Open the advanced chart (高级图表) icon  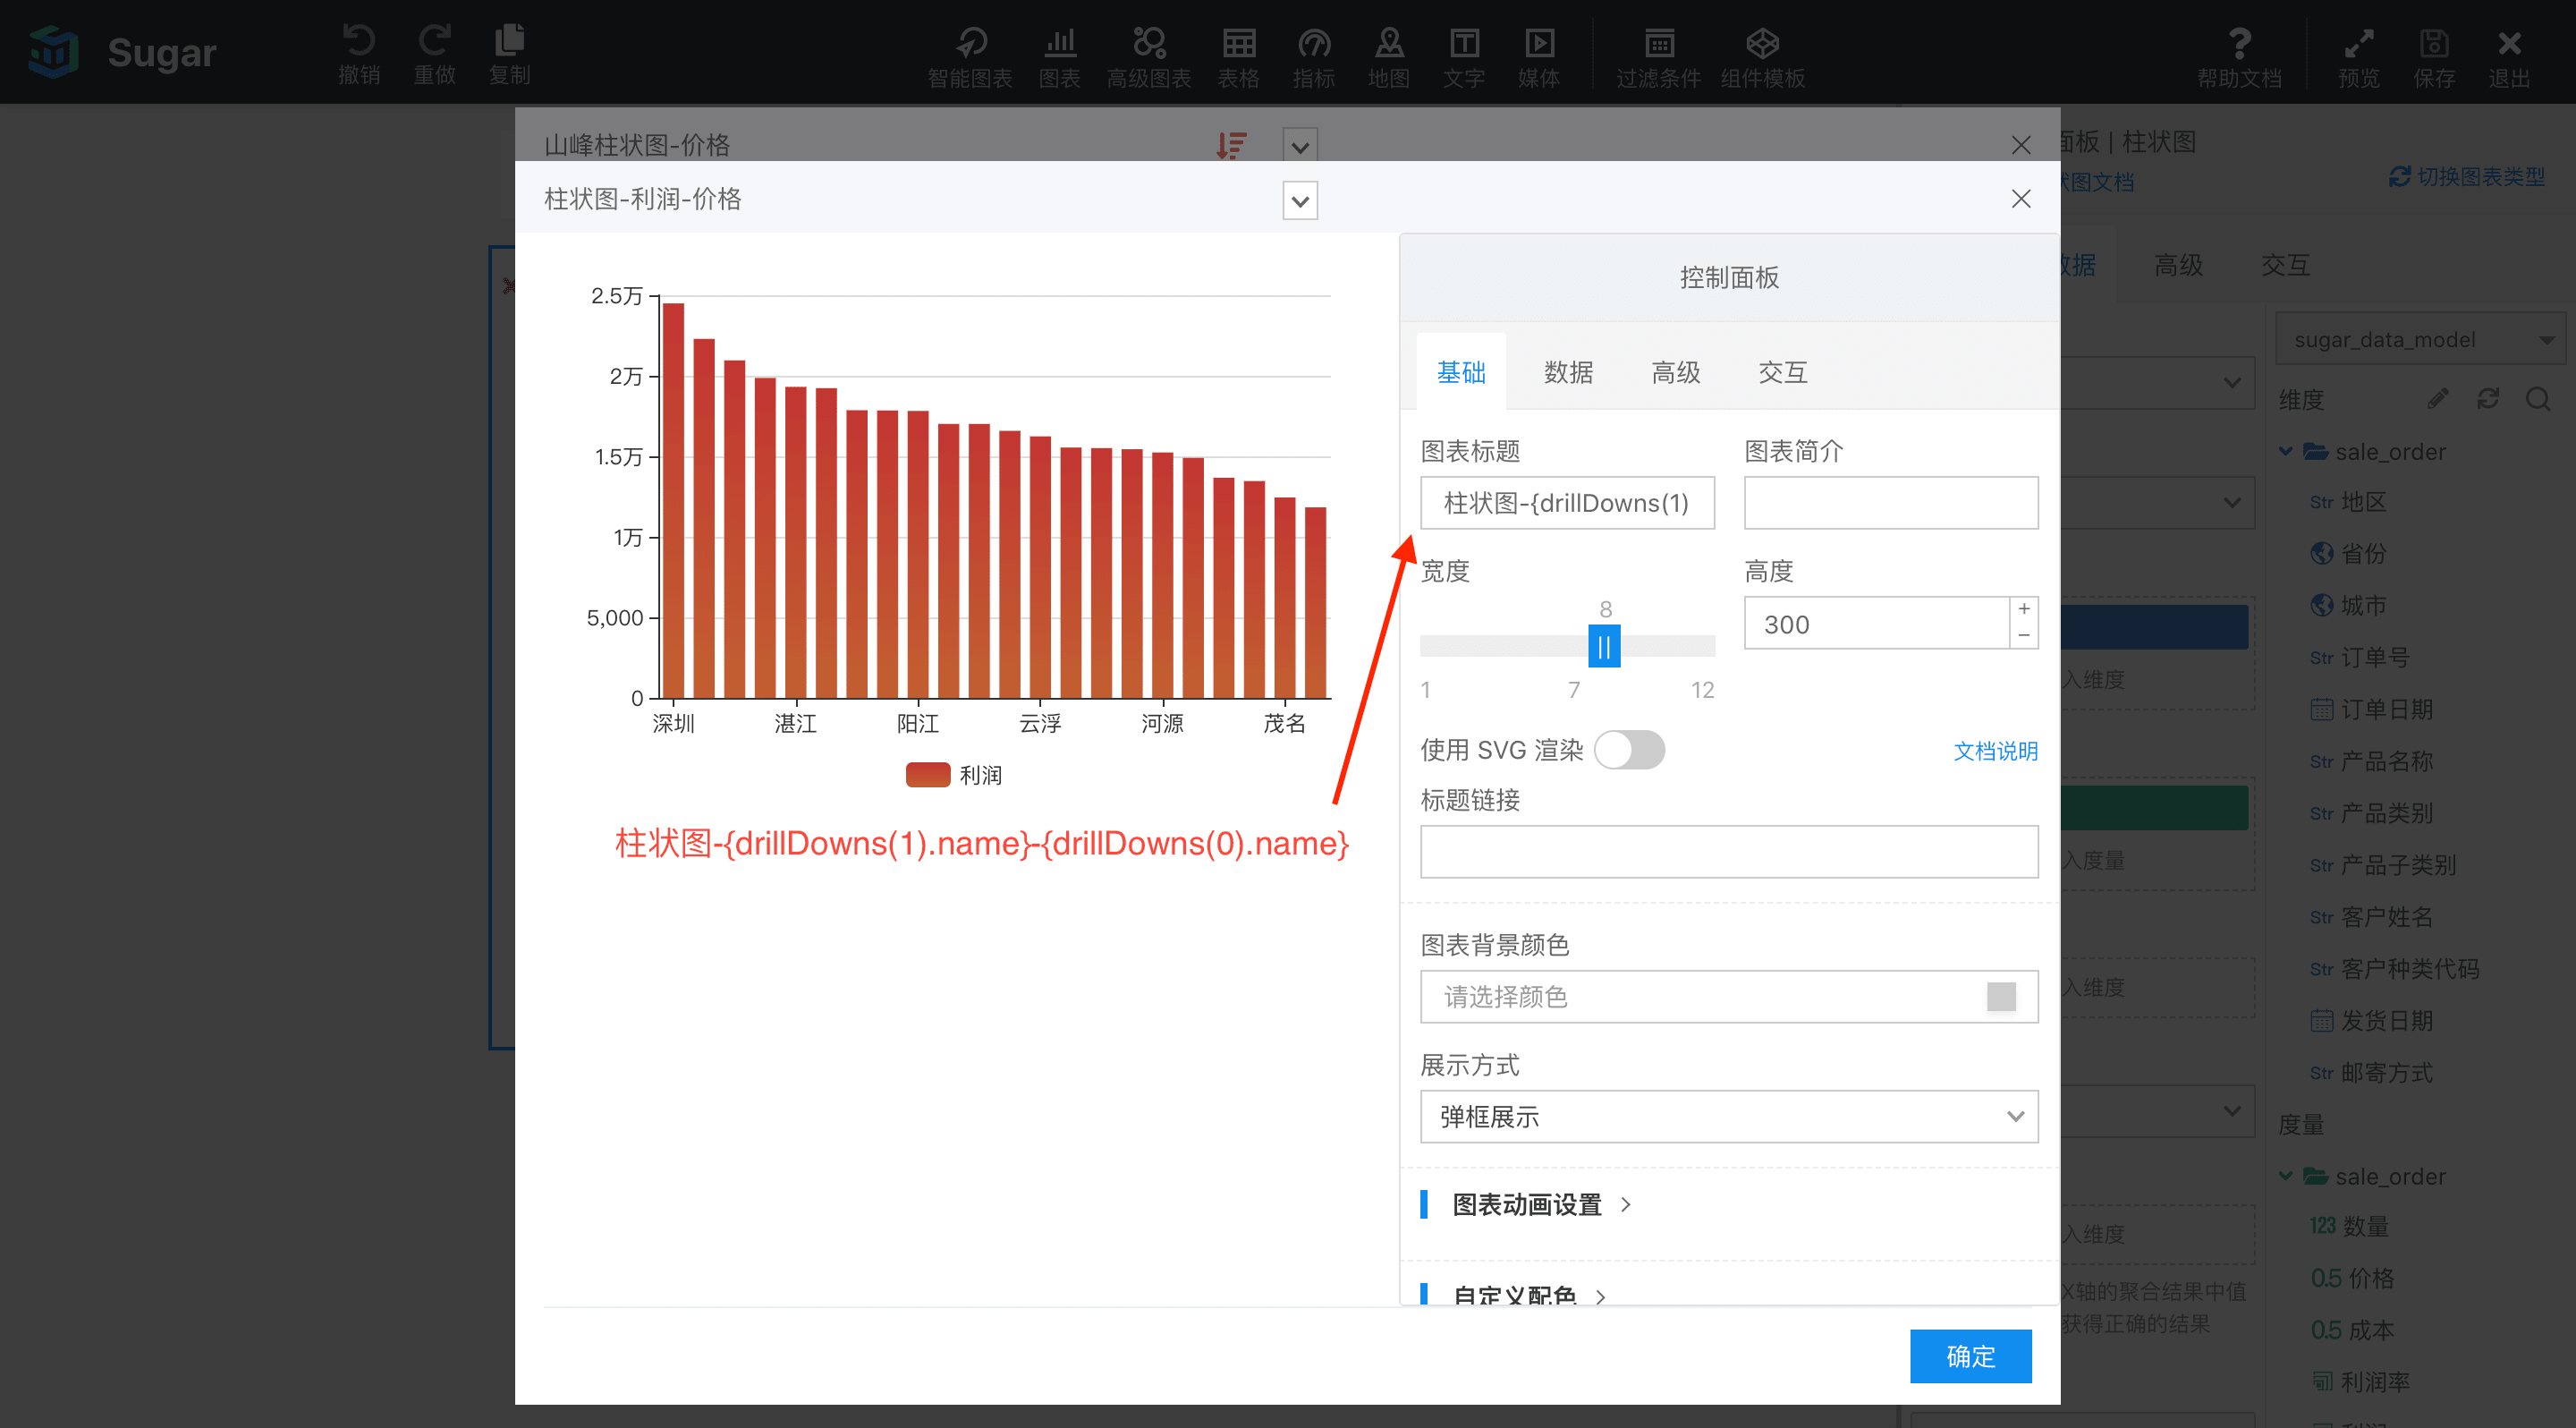(1149, 43)
